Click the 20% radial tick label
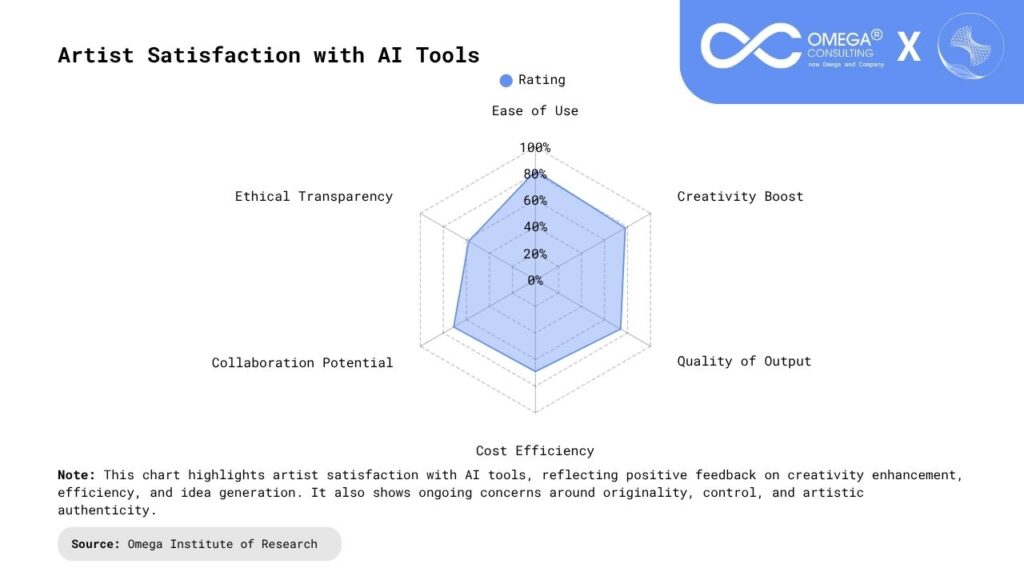 pyautogui.click(x=535, y=254)
